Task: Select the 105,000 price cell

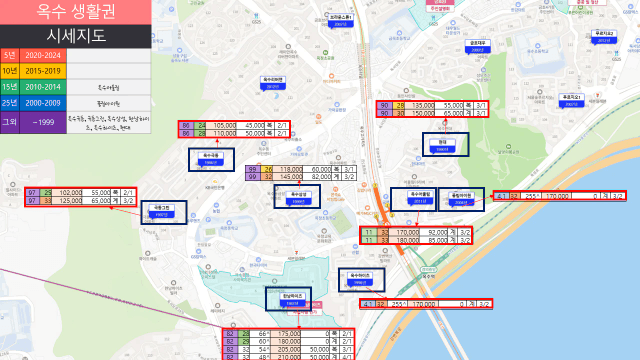Action: [x=221, y=125]
